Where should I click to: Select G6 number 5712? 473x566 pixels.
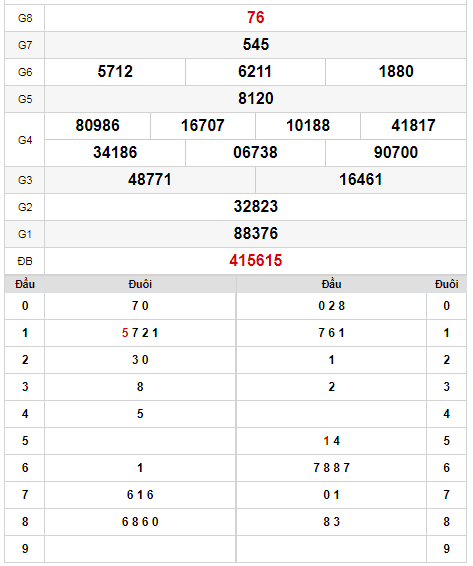[x=115, y=71]
